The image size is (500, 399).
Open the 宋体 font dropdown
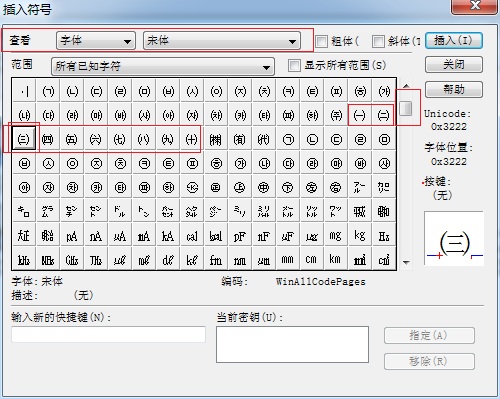click(x=222, y=41)
